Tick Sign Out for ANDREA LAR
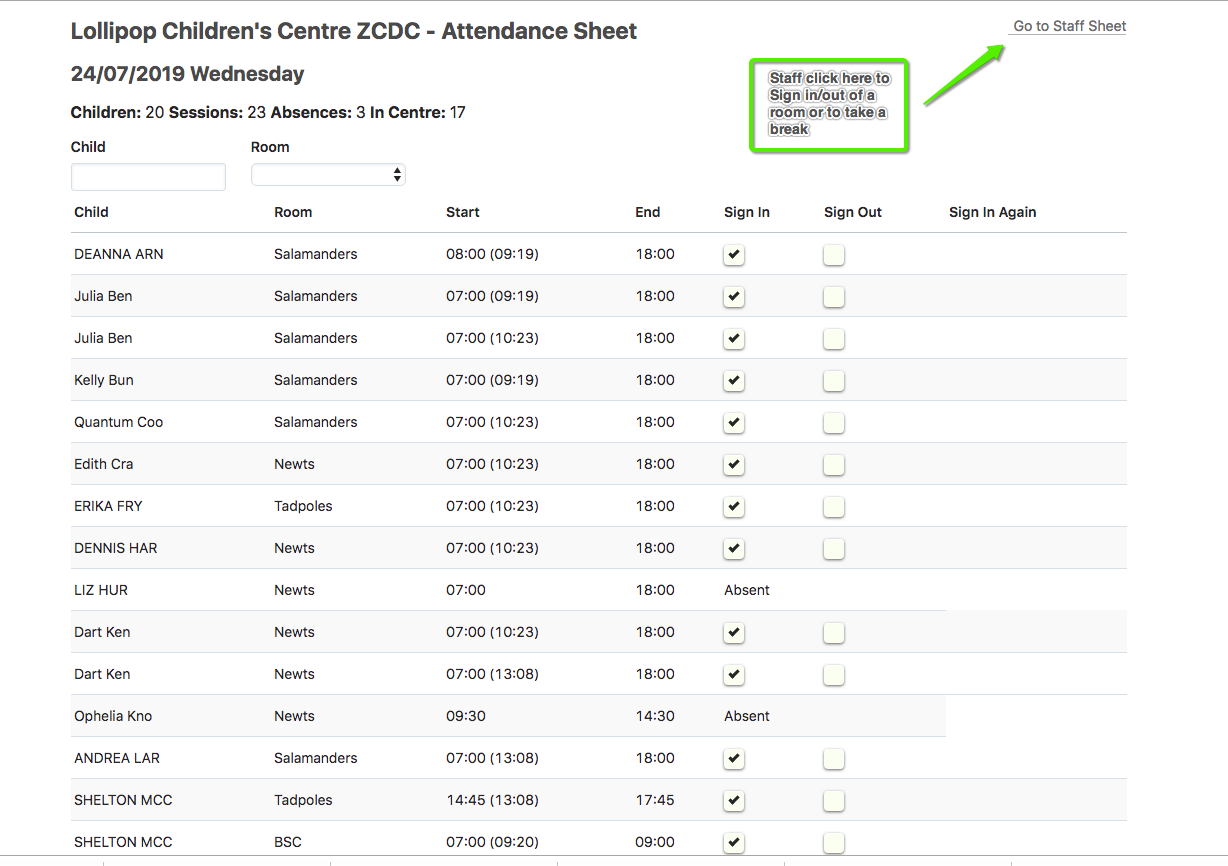The image size is (1228, 866). [834, 759]
